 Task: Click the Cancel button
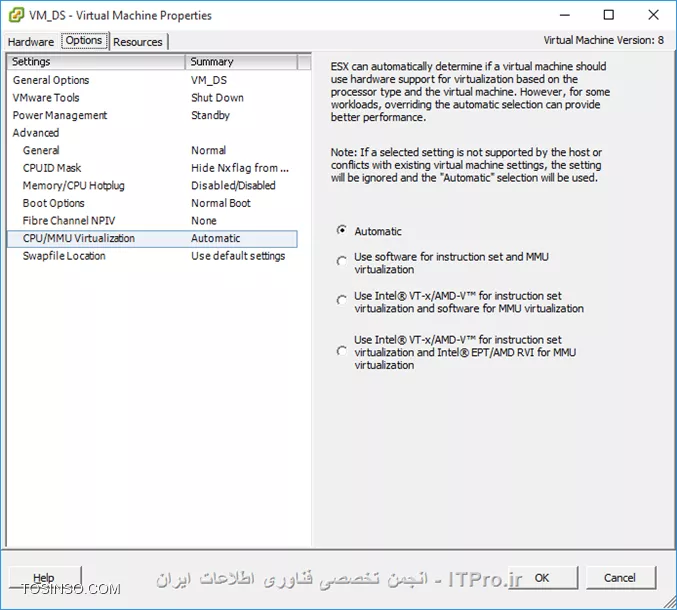point(620,578)
